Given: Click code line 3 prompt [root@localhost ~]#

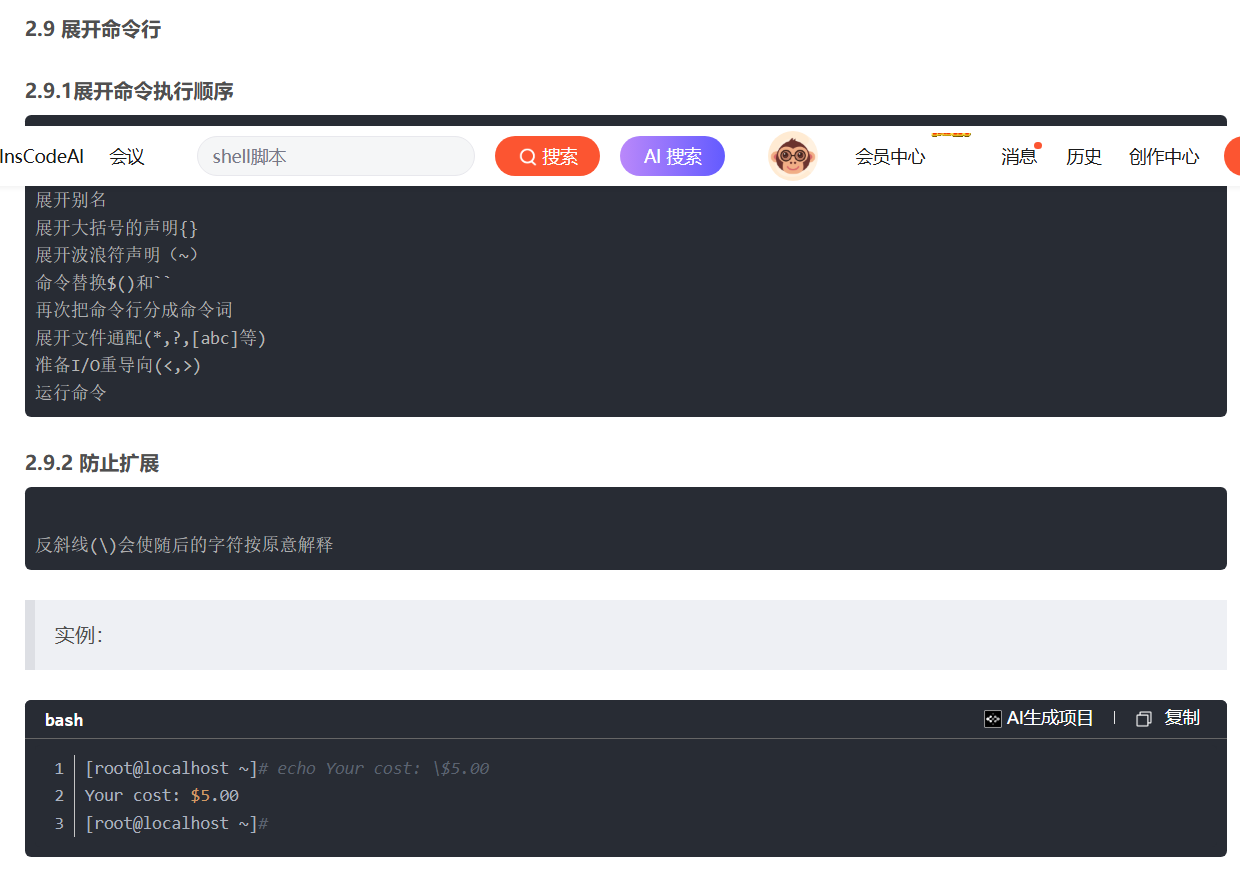Looking at the screenshot, I should [177, 823].
